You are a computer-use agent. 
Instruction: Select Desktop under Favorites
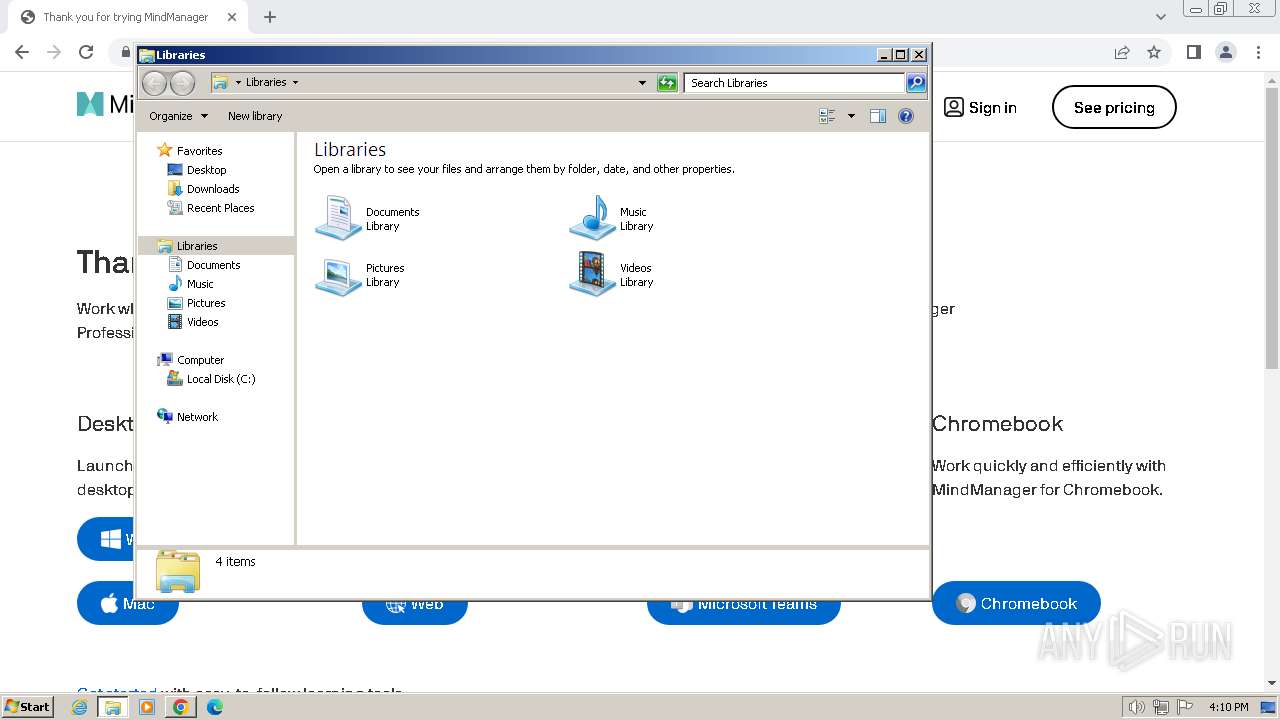click(x=206, y=170)
